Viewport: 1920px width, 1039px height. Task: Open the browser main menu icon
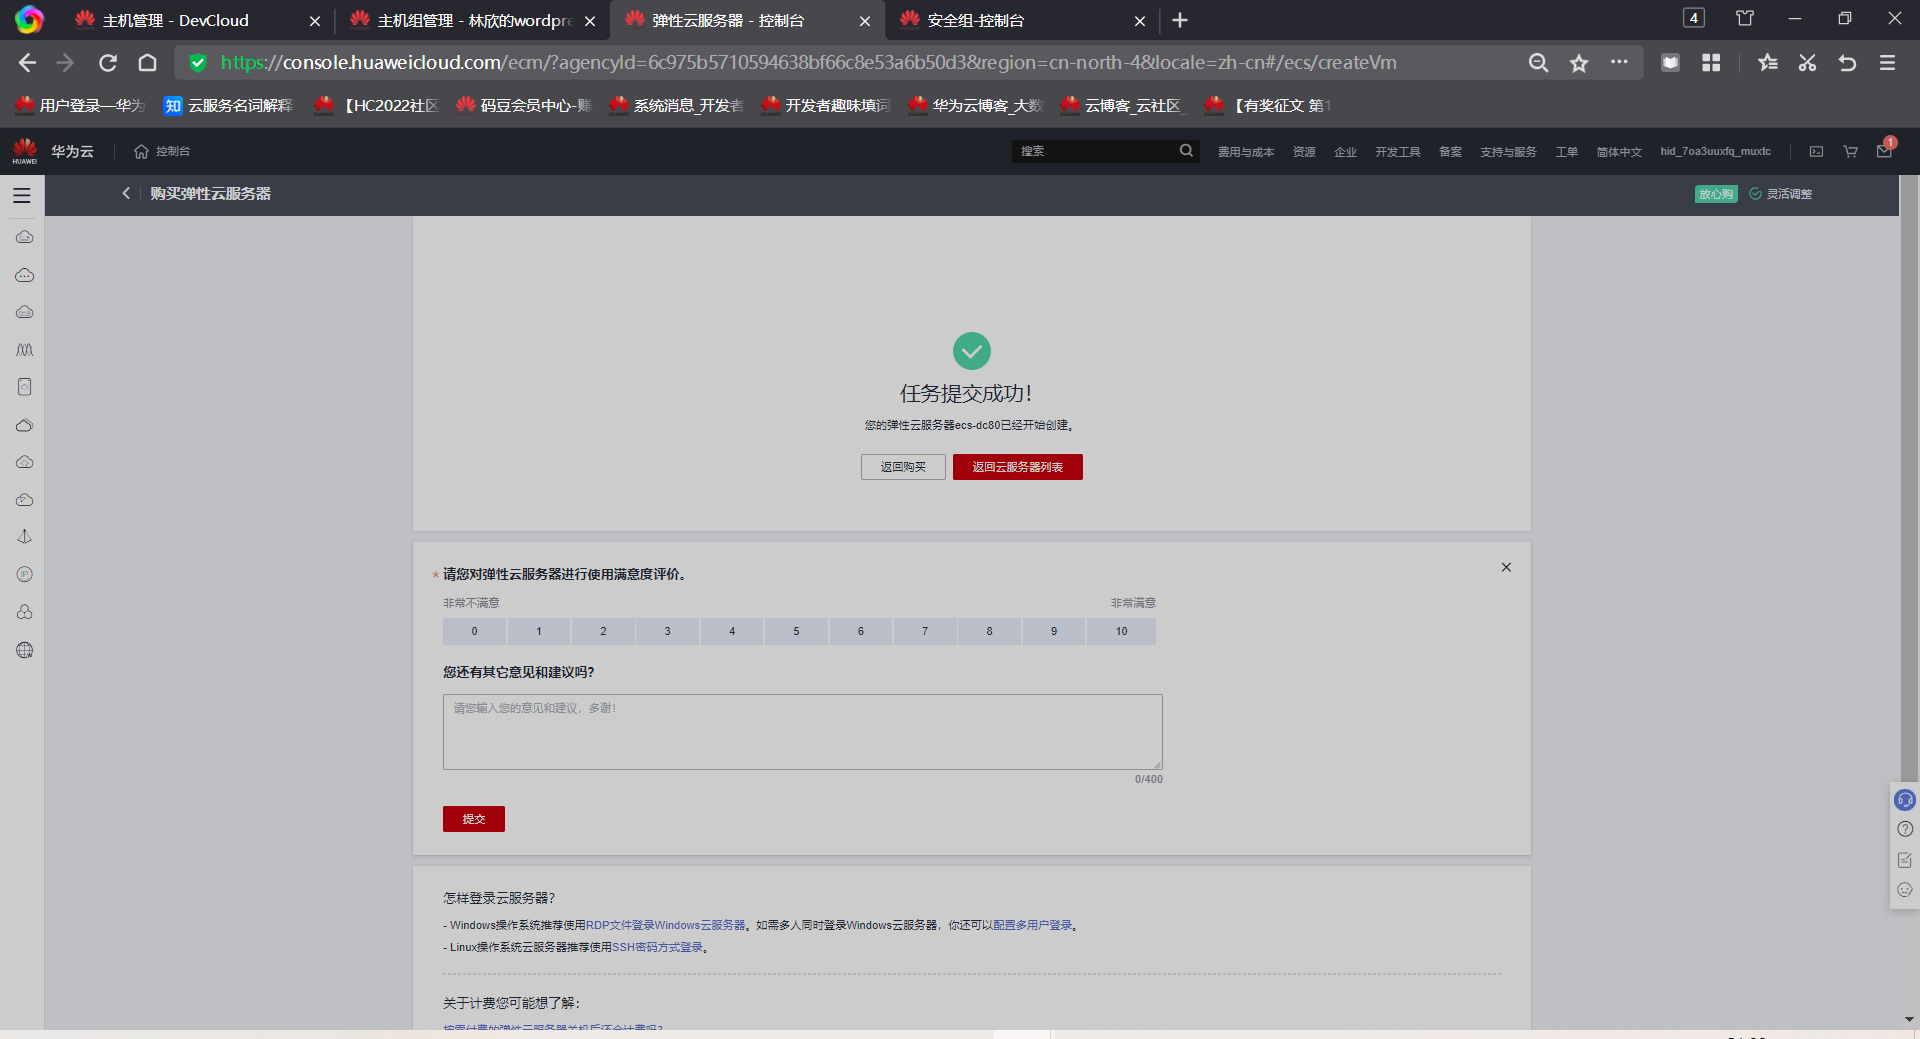click(1887, 63)
